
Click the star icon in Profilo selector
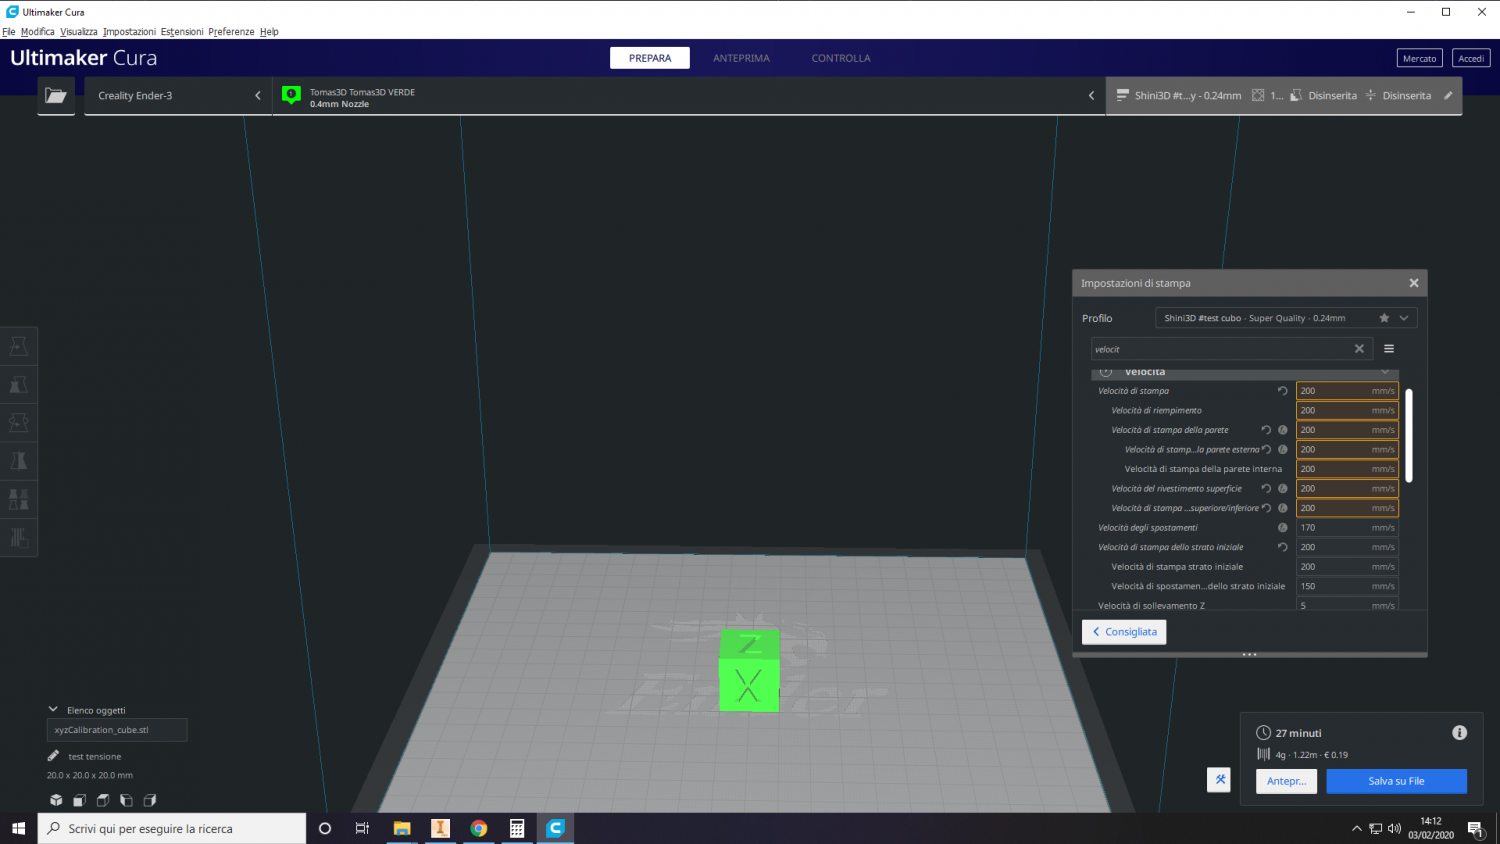[x=1384, y=318]
